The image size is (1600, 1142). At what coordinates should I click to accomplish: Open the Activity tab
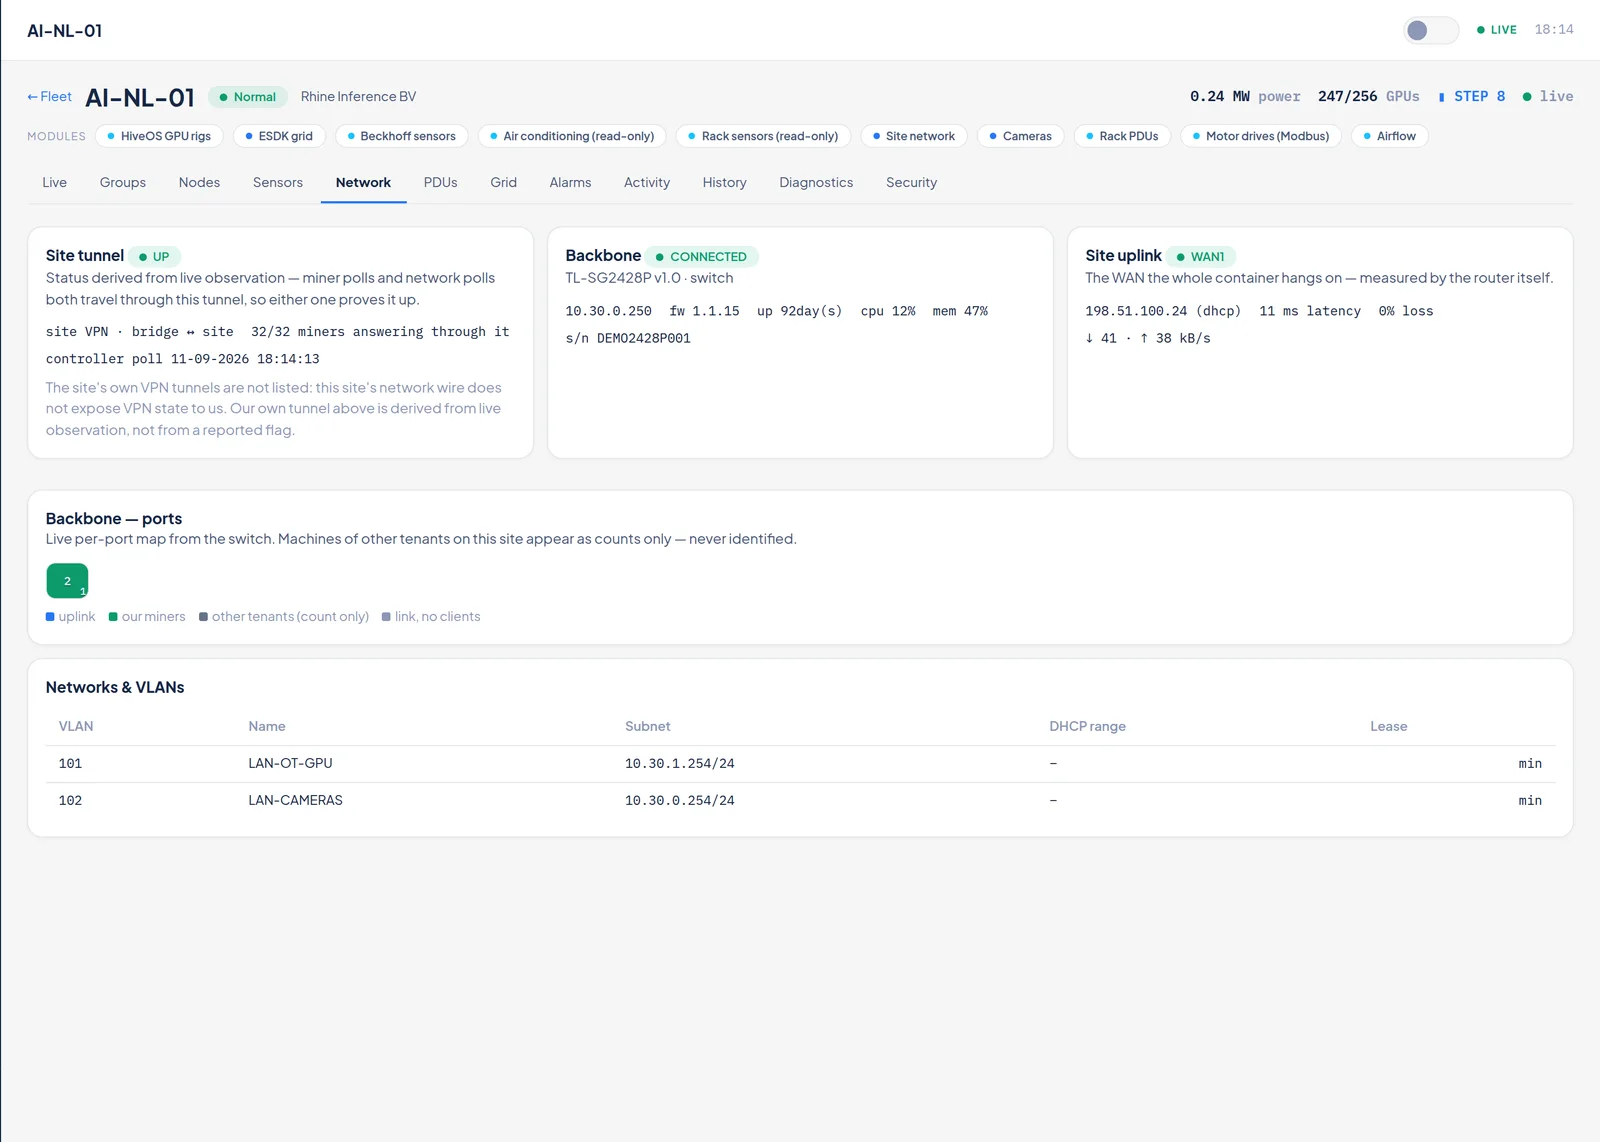(647, 182)
